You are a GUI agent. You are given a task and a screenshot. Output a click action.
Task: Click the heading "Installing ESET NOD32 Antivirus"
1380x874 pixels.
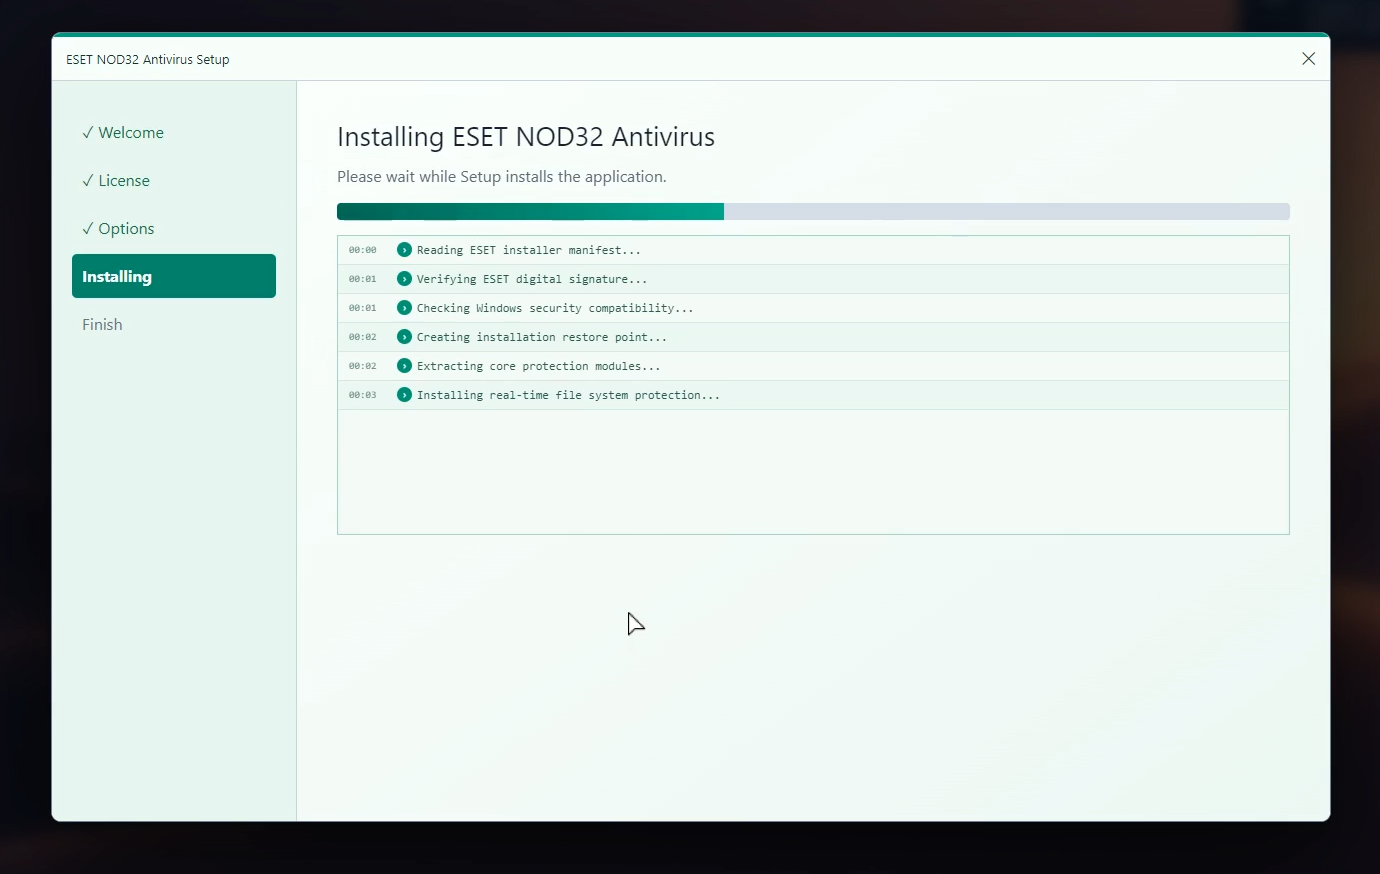[526, 137]
